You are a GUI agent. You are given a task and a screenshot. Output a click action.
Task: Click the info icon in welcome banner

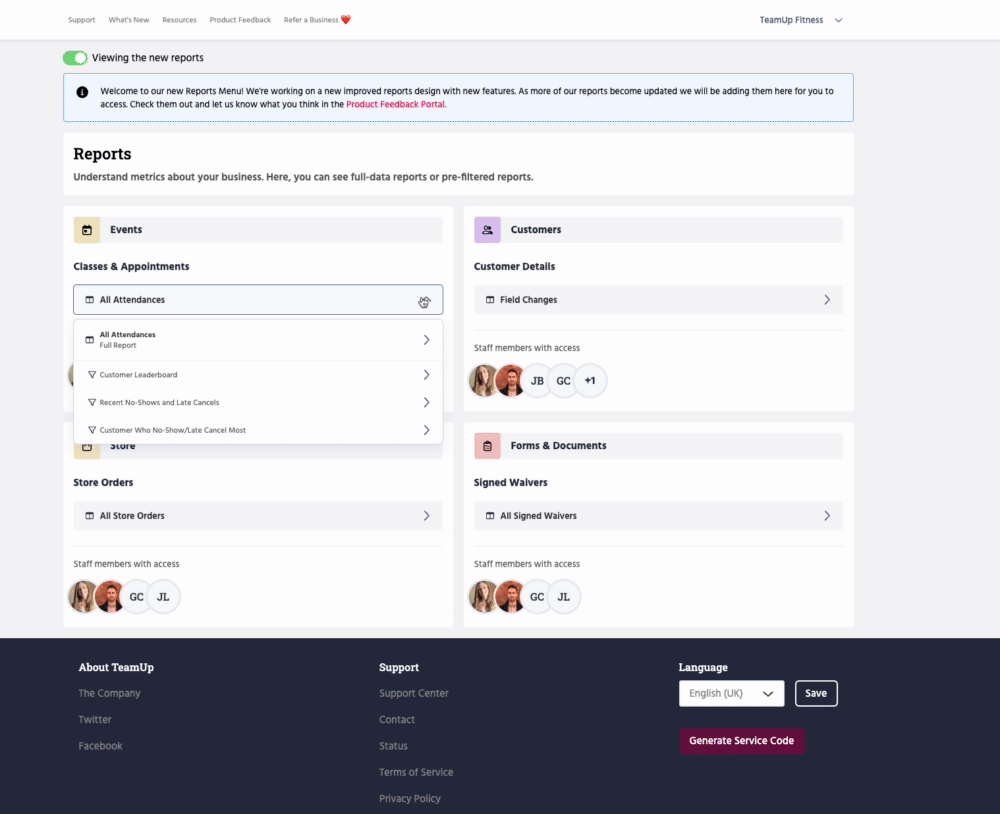pyautogui.click(x=82, y=91)
